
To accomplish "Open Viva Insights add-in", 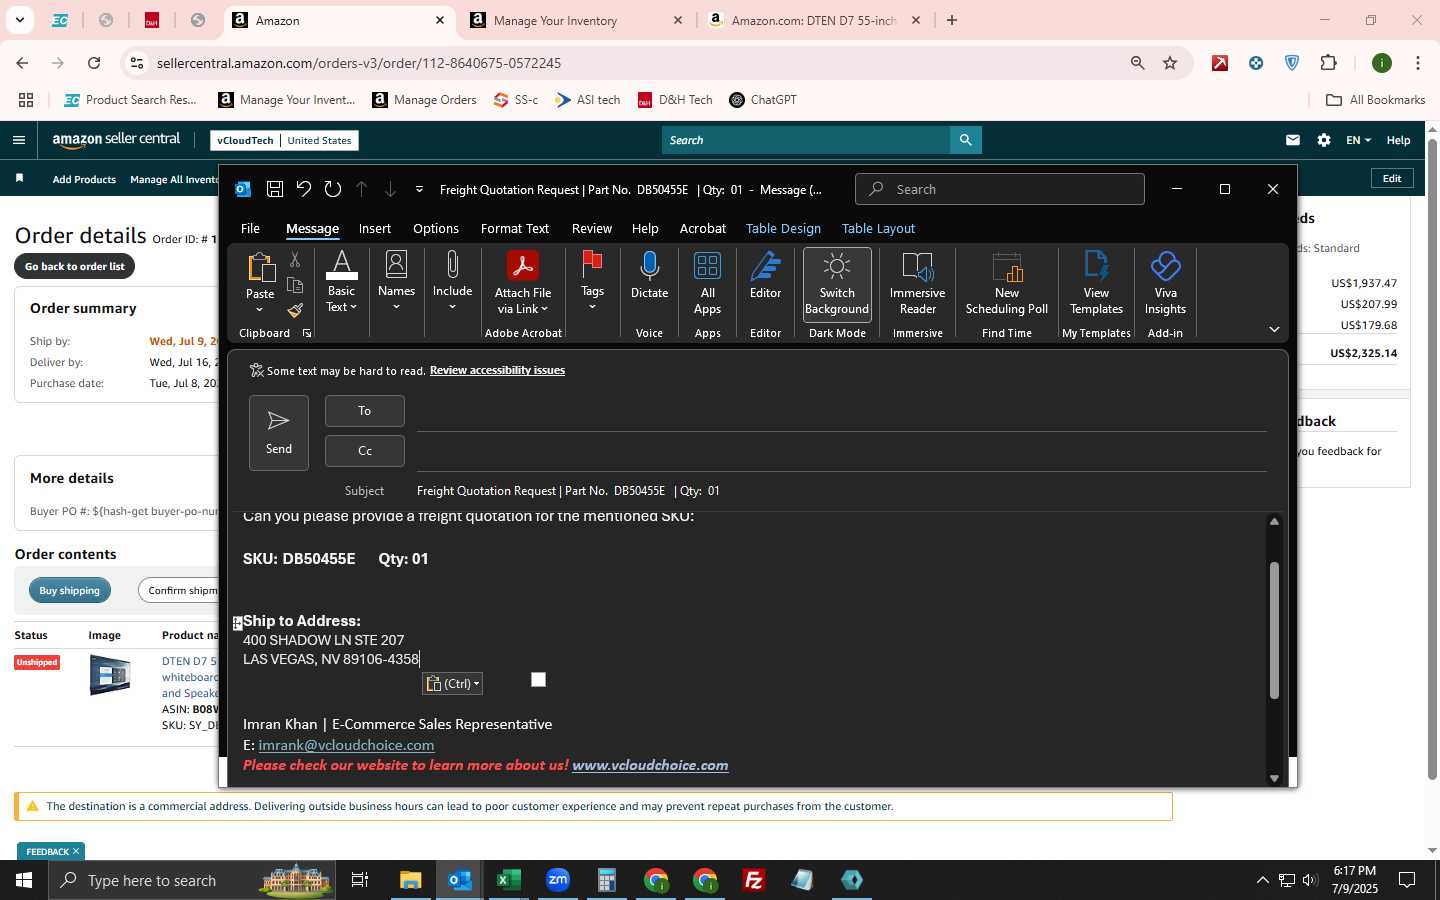I will click(1165, 284).
